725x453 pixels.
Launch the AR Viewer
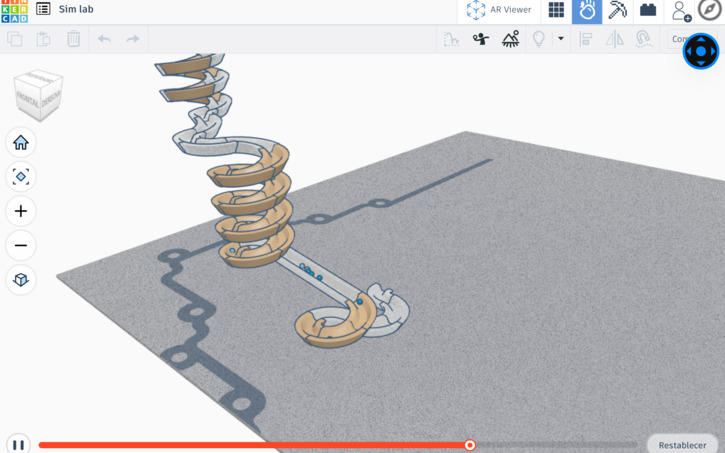point(499,10)
